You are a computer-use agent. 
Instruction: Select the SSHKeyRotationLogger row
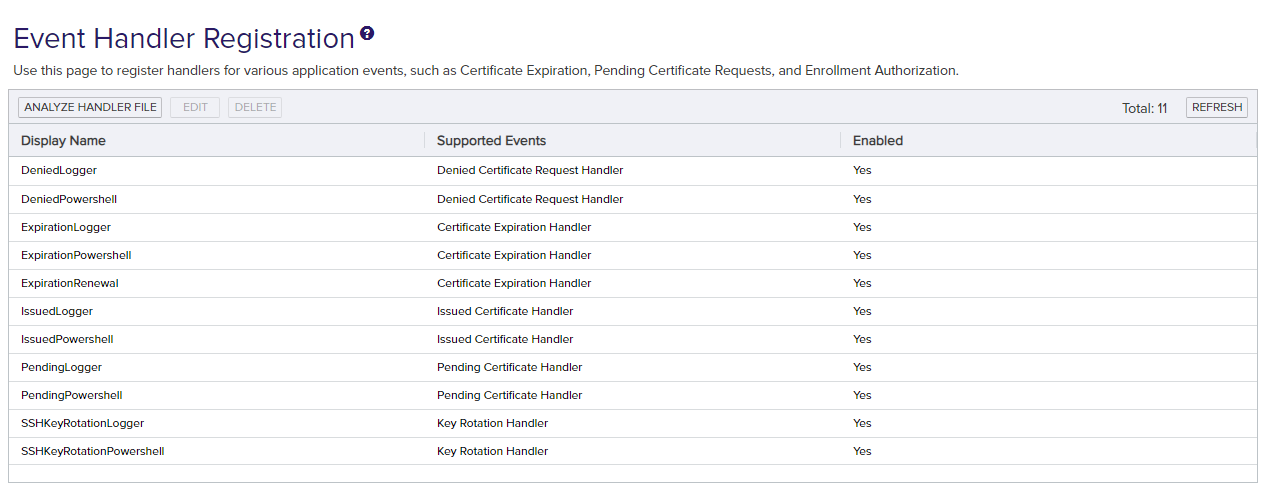click(x=82, y=423)
